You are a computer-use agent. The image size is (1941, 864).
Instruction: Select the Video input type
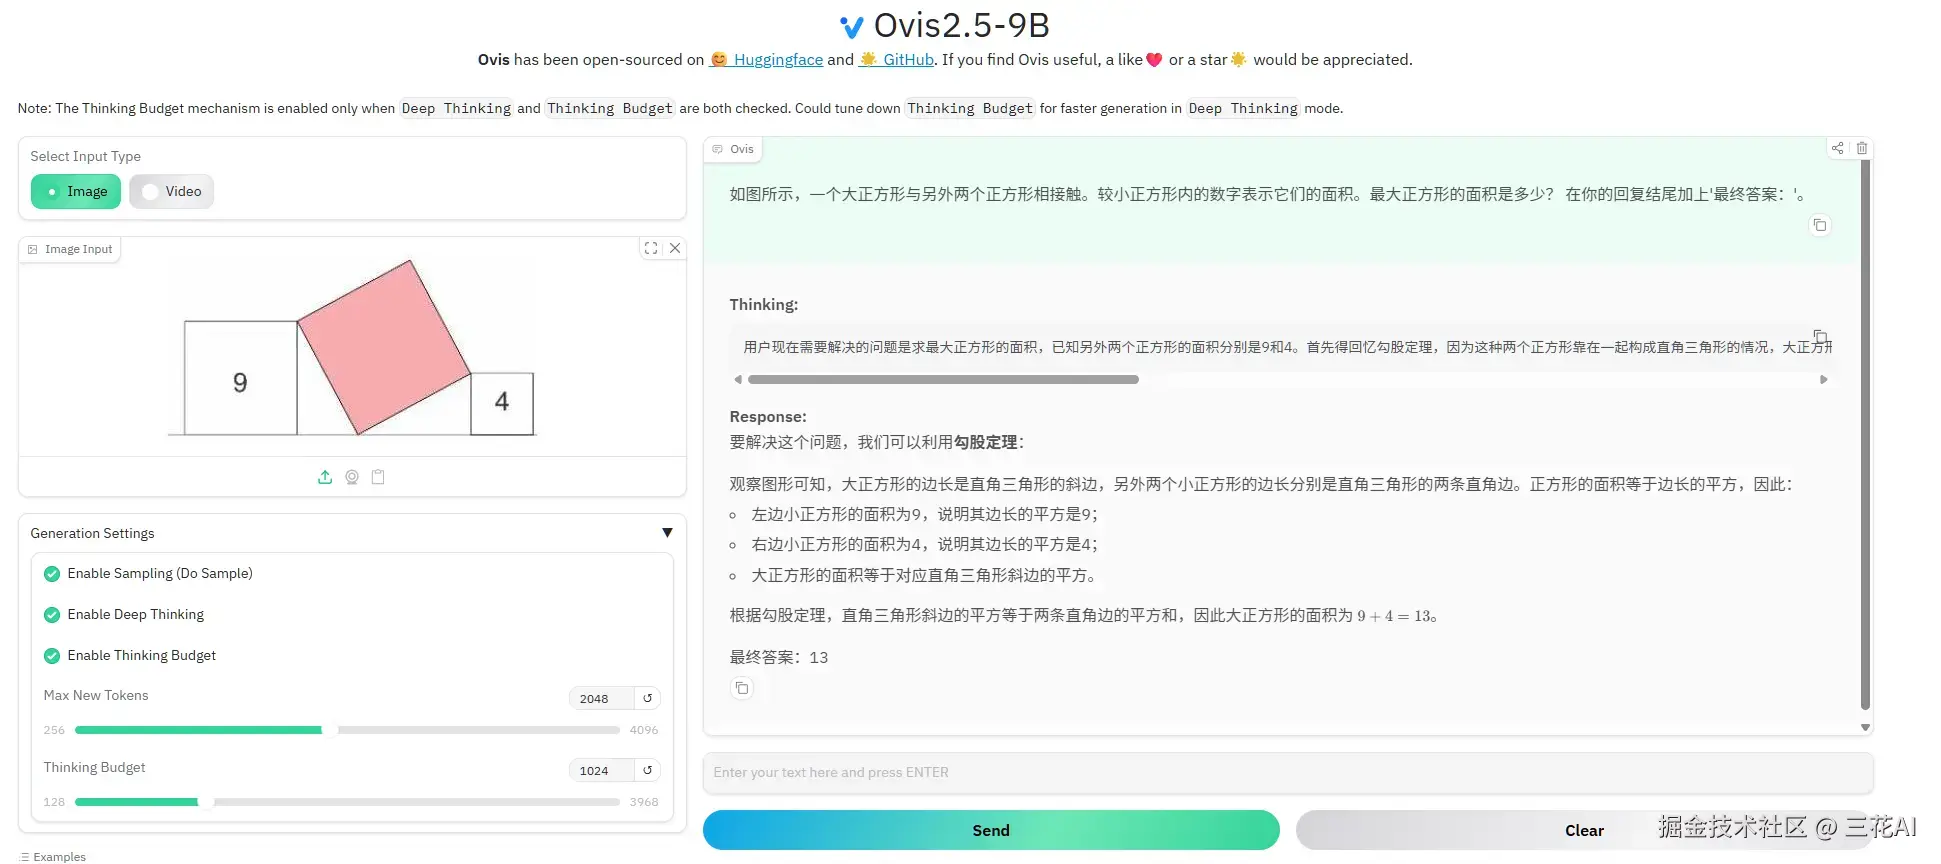click(x=171, y=191)
